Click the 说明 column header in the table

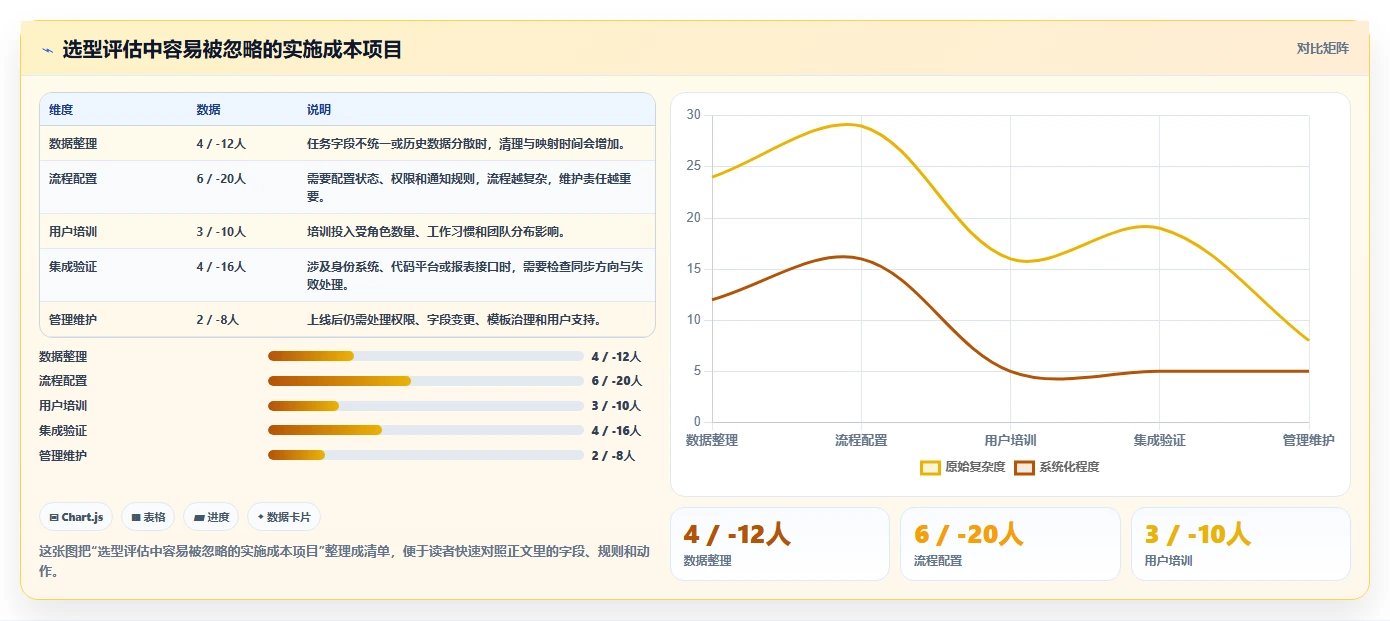pyautogui.click(x=319, y=110)
